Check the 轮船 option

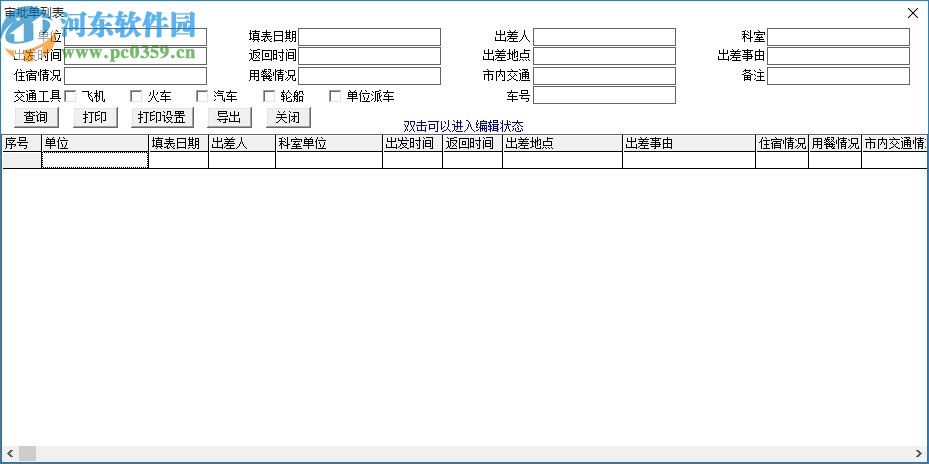[x=269, y=96]
